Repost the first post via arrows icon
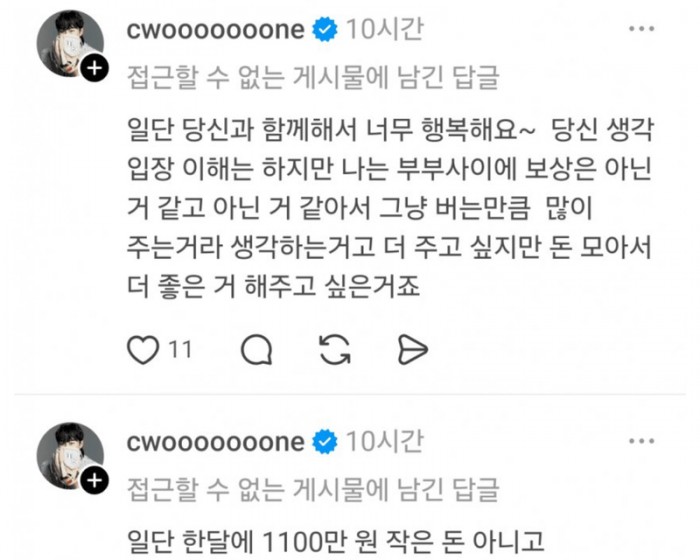 point(335,350)
